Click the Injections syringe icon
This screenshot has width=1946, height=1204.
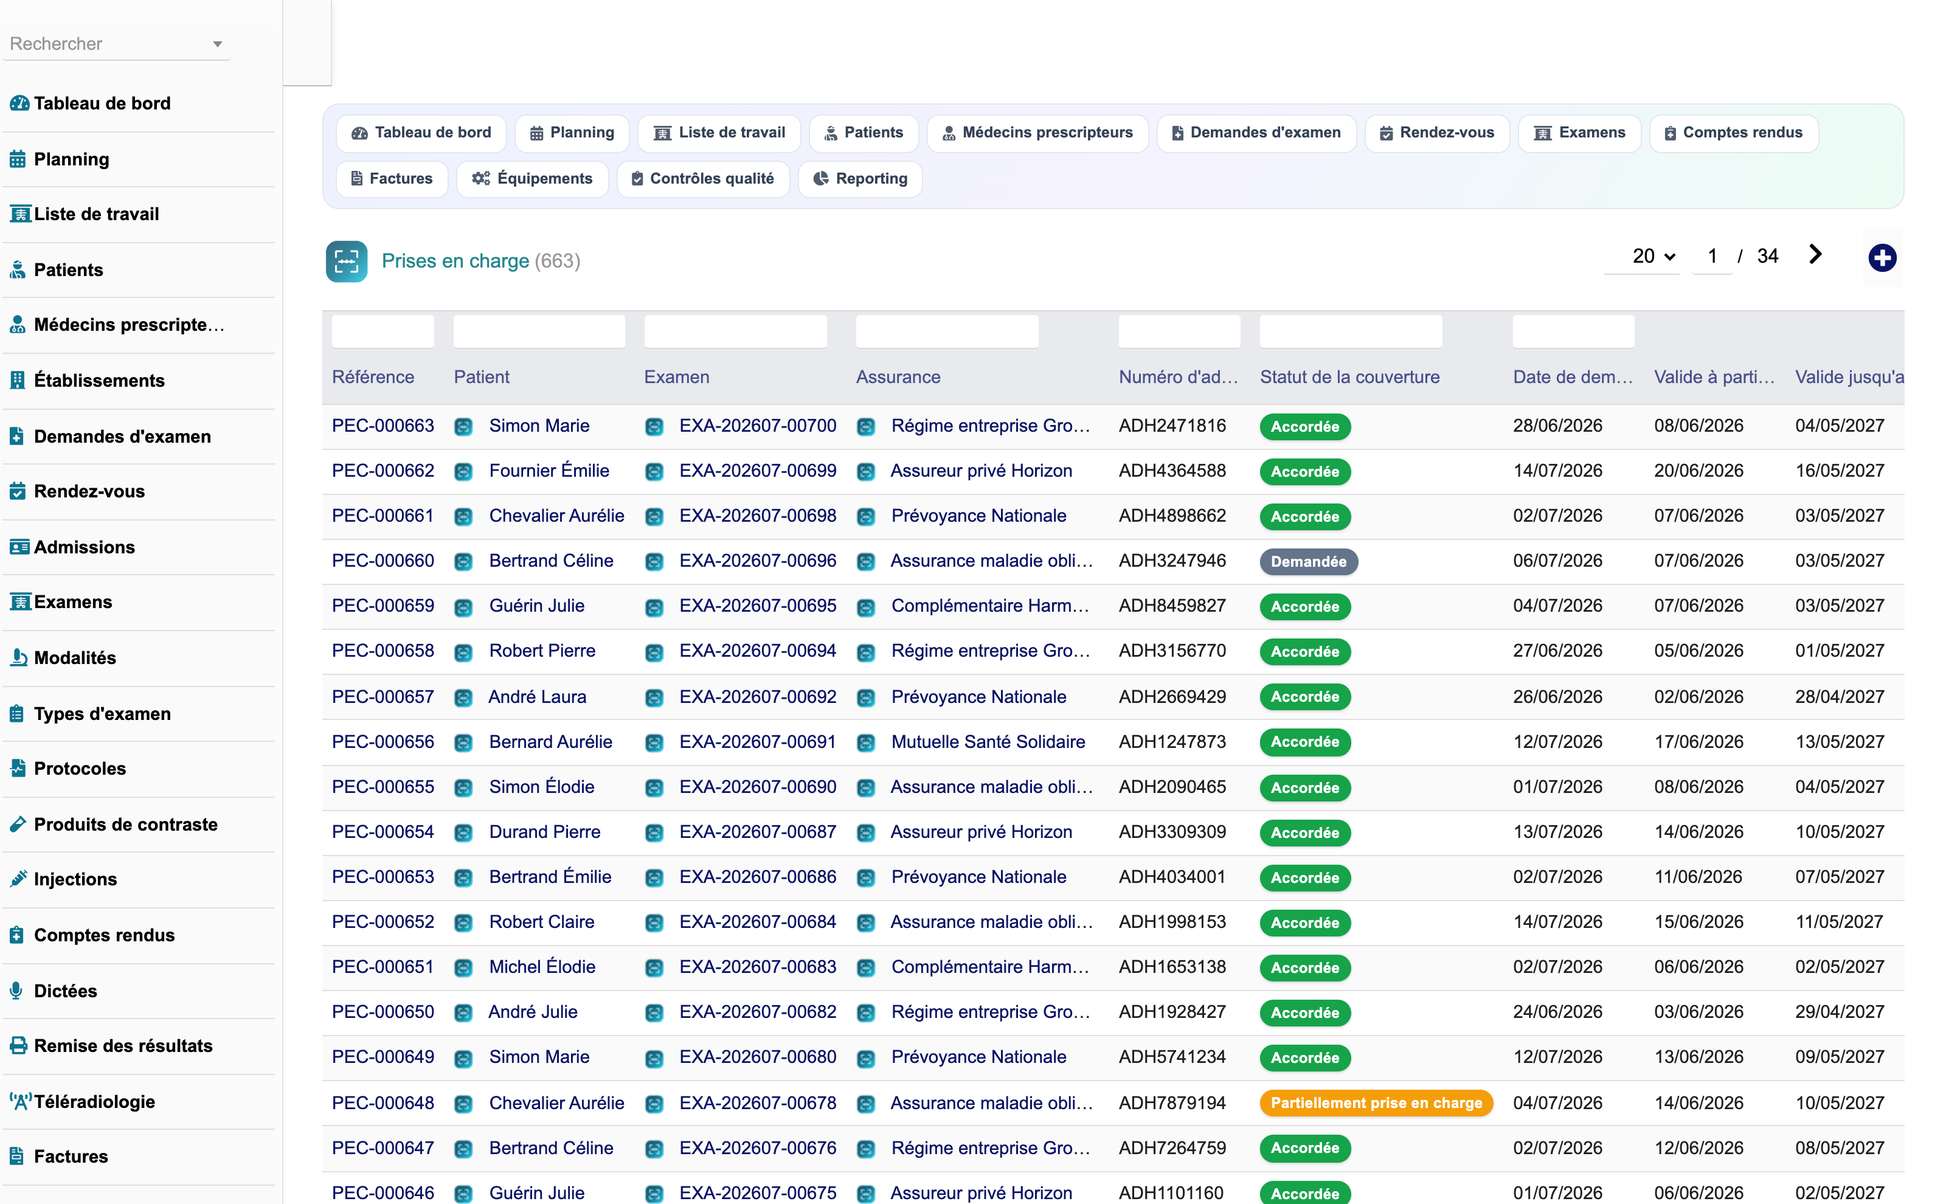tap(18, 879)
